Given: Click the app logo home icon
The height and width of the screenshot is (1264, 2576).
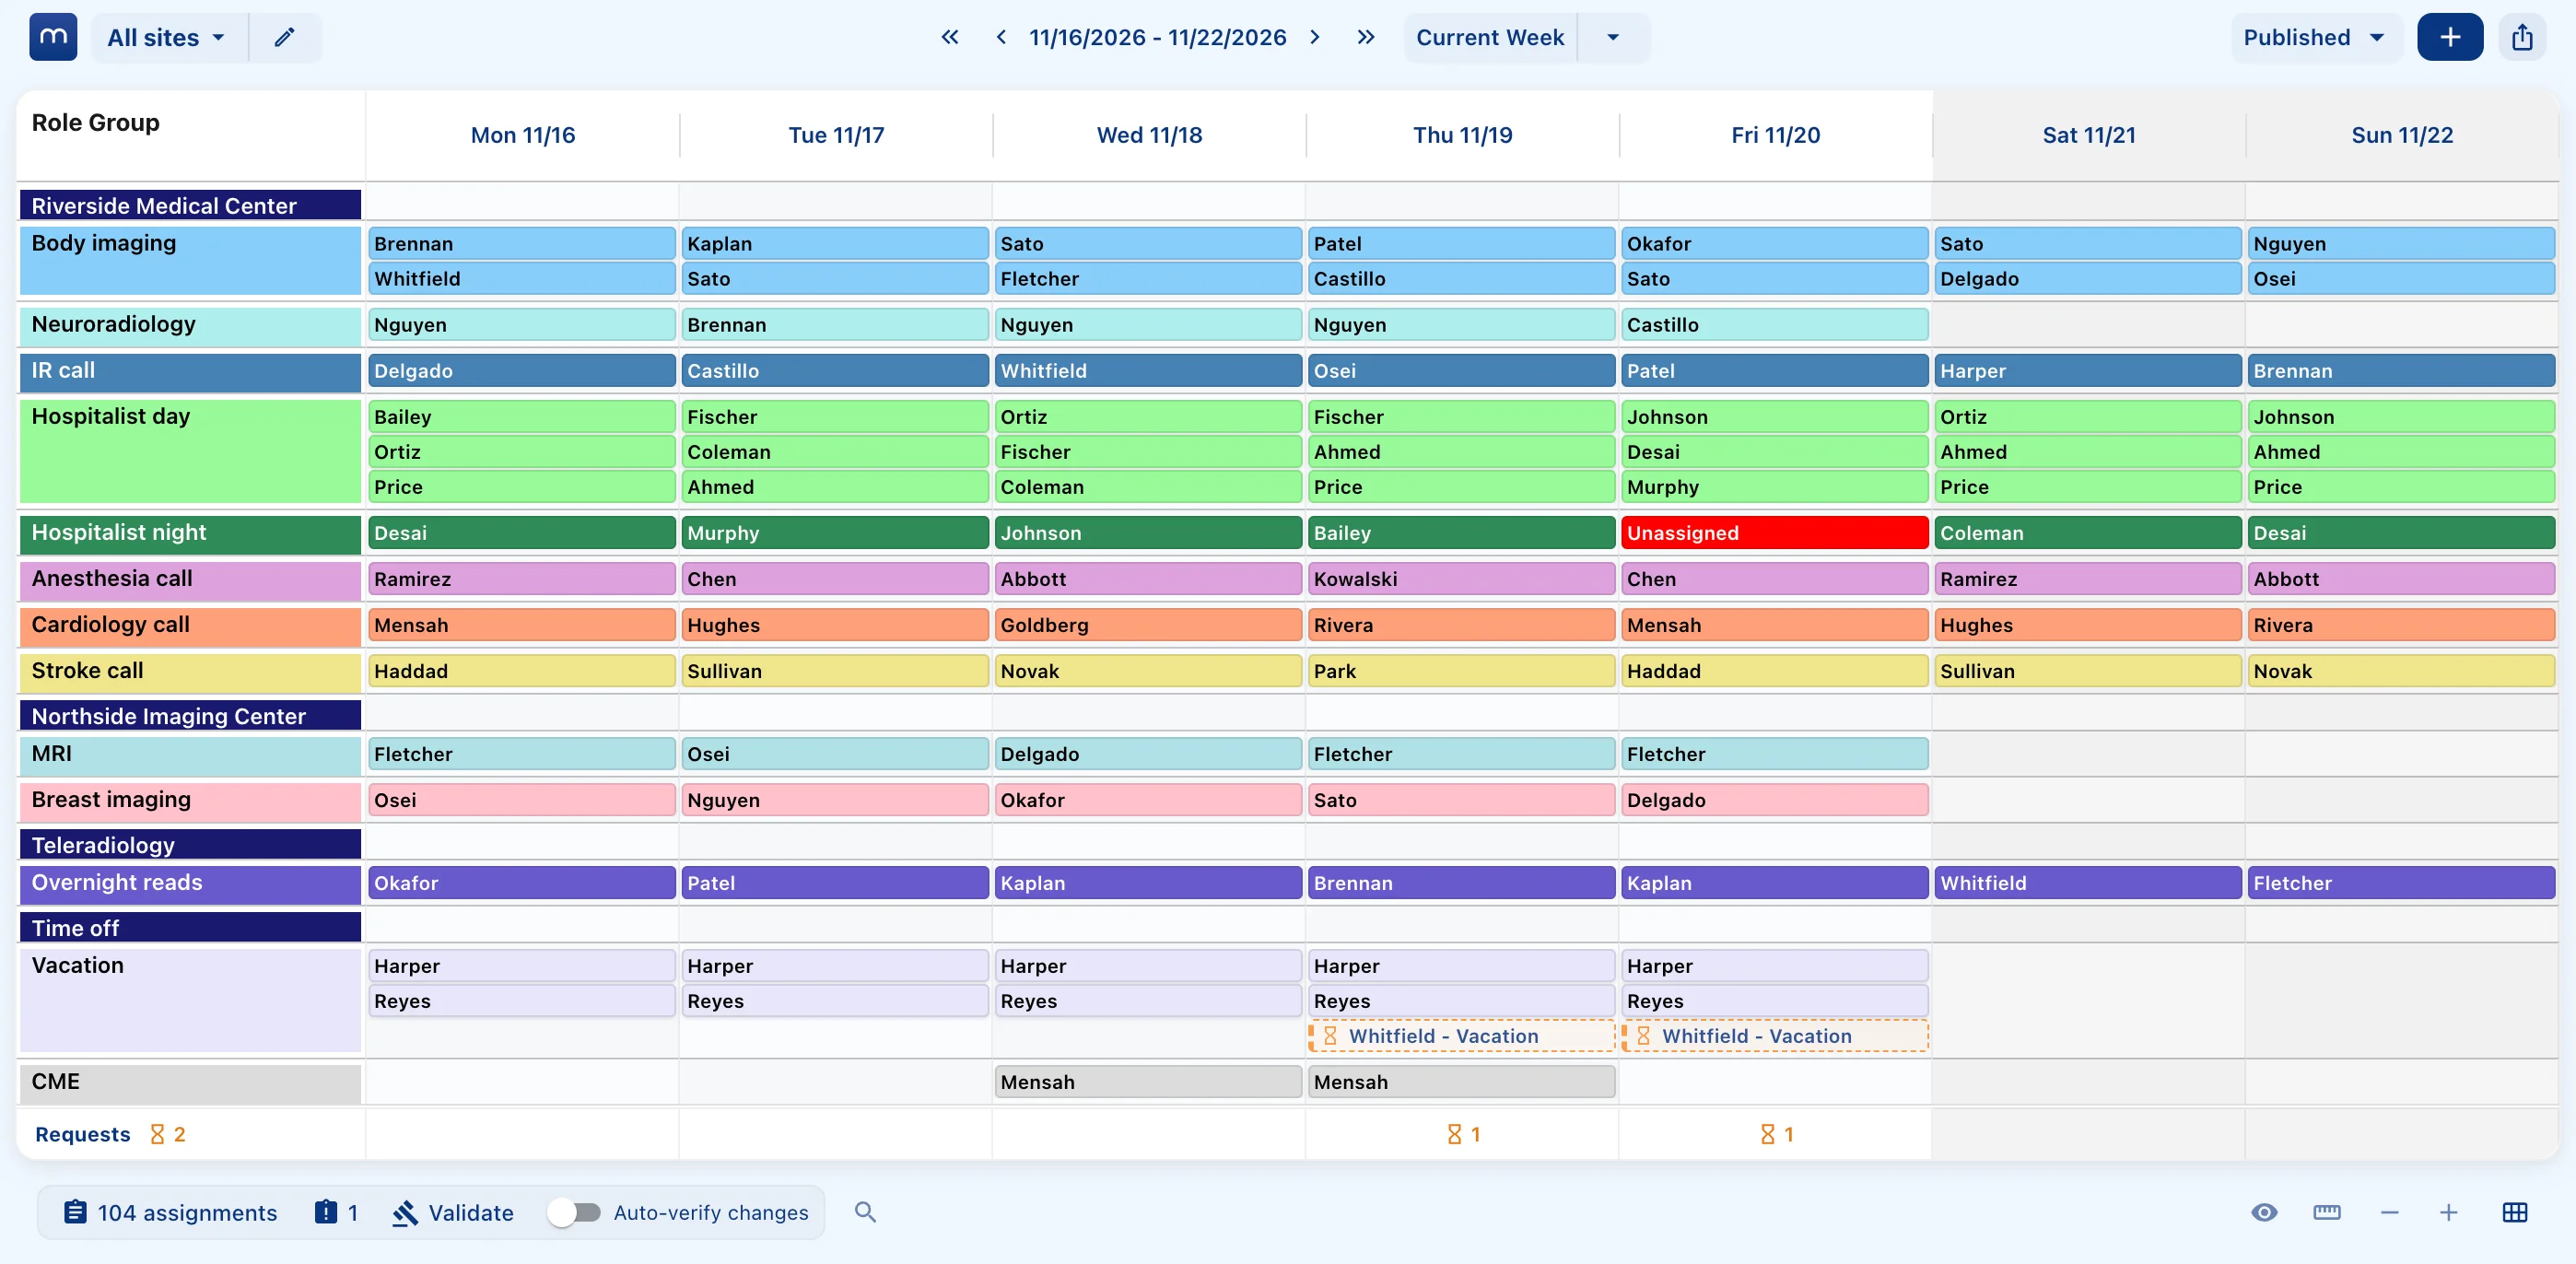Looking at the screenshot, I should click(53, 37).
